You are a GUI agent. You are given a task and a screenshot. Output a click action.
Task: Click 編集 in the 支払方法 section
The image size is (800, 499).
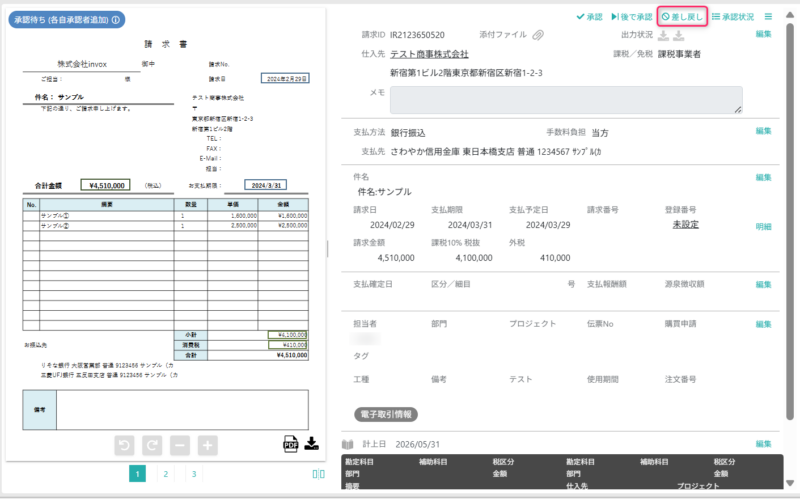point(763,131)
